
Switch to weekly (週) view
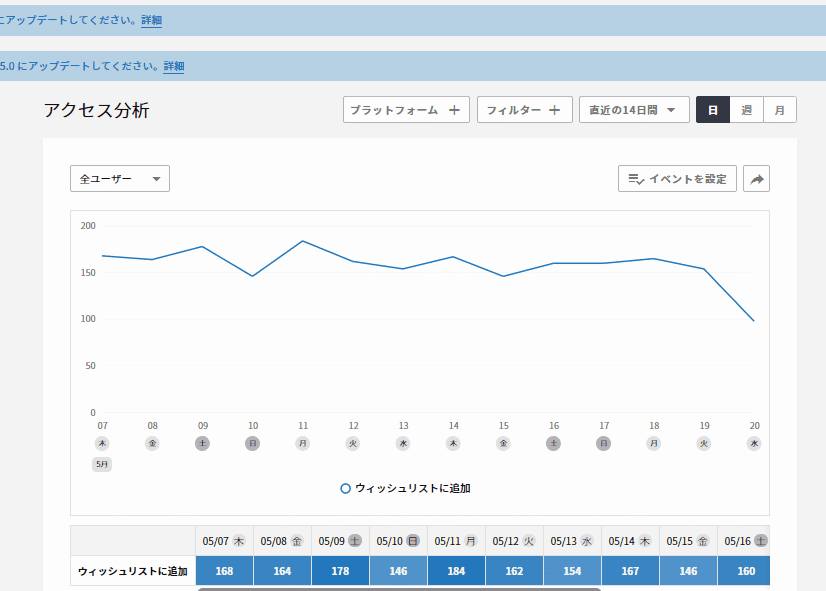[746, 110]
